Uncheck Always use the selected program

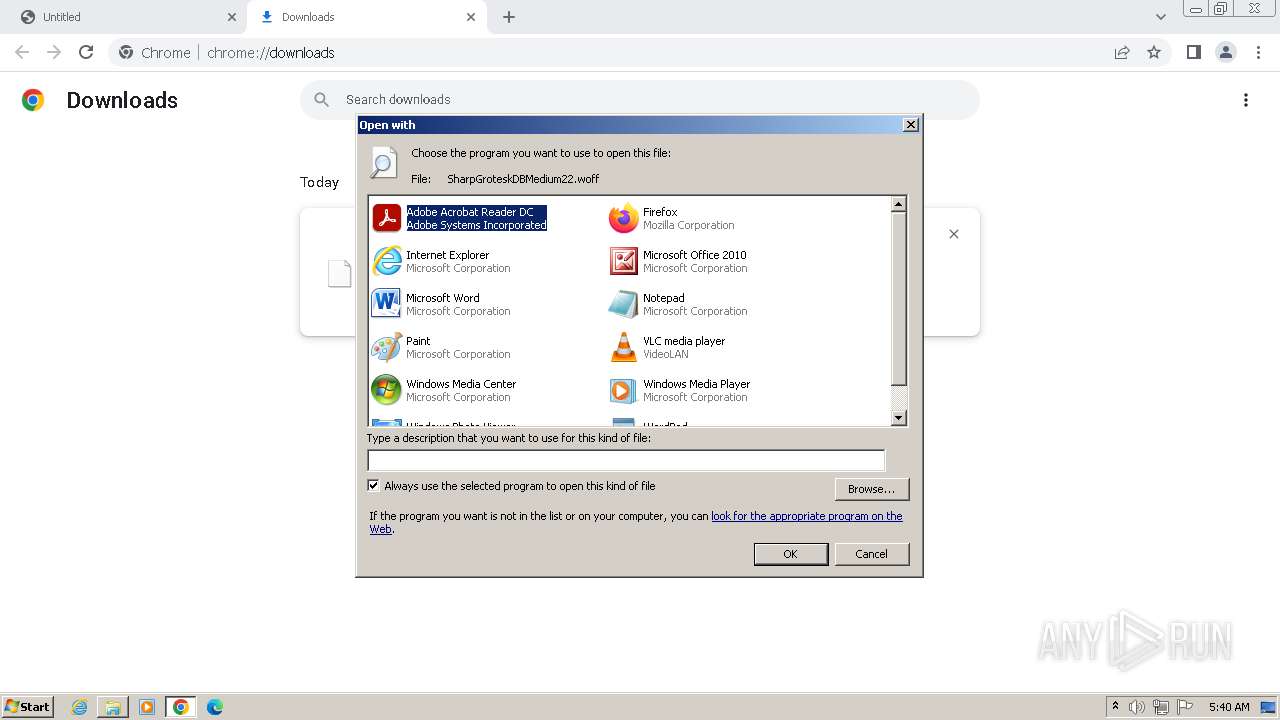[374, 486]
